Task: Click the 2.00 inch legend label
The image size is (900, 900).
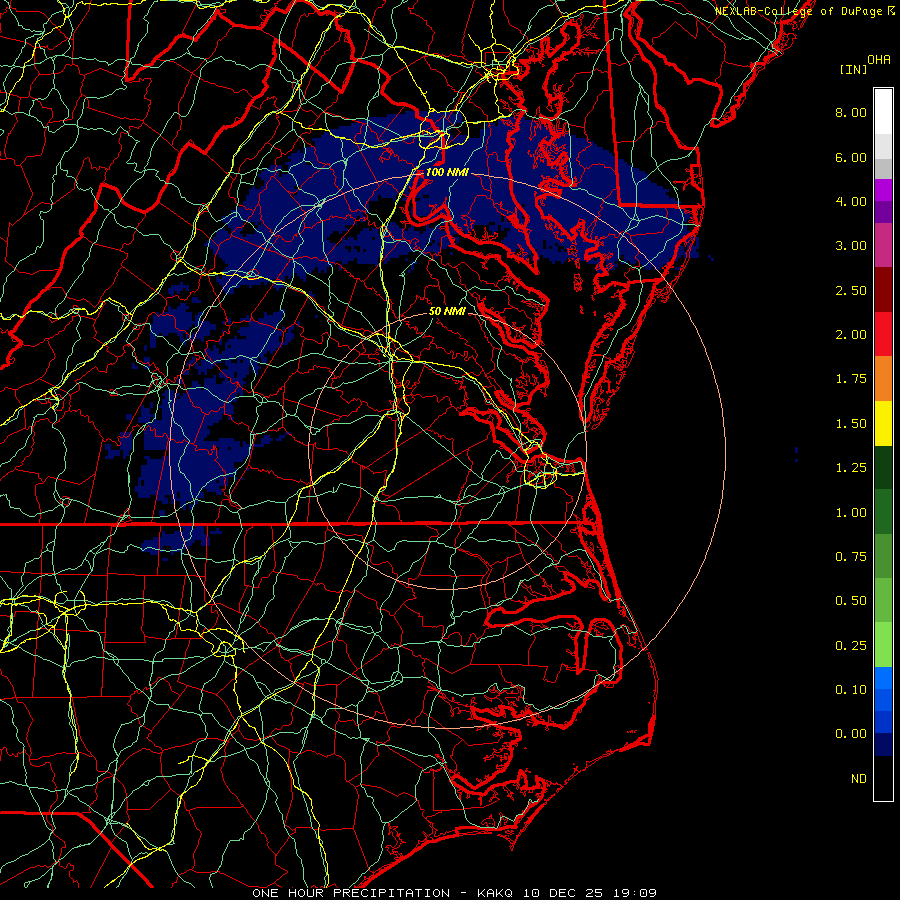Action: coord(851,335)
